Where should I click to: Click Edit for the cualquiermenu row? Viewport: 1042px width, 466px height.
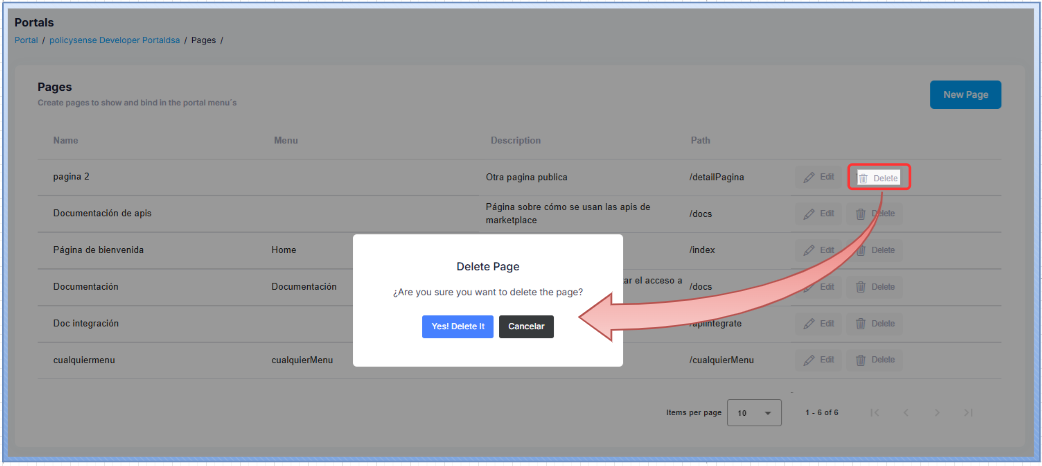point(818,359)
